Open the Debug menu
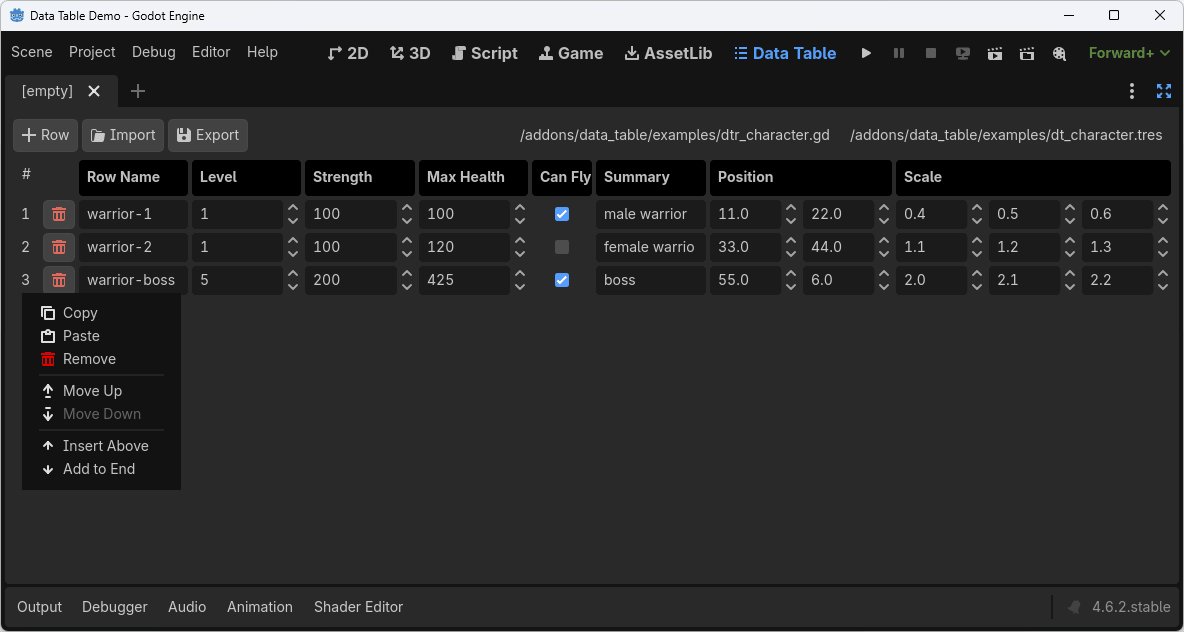 pos(153,52)
